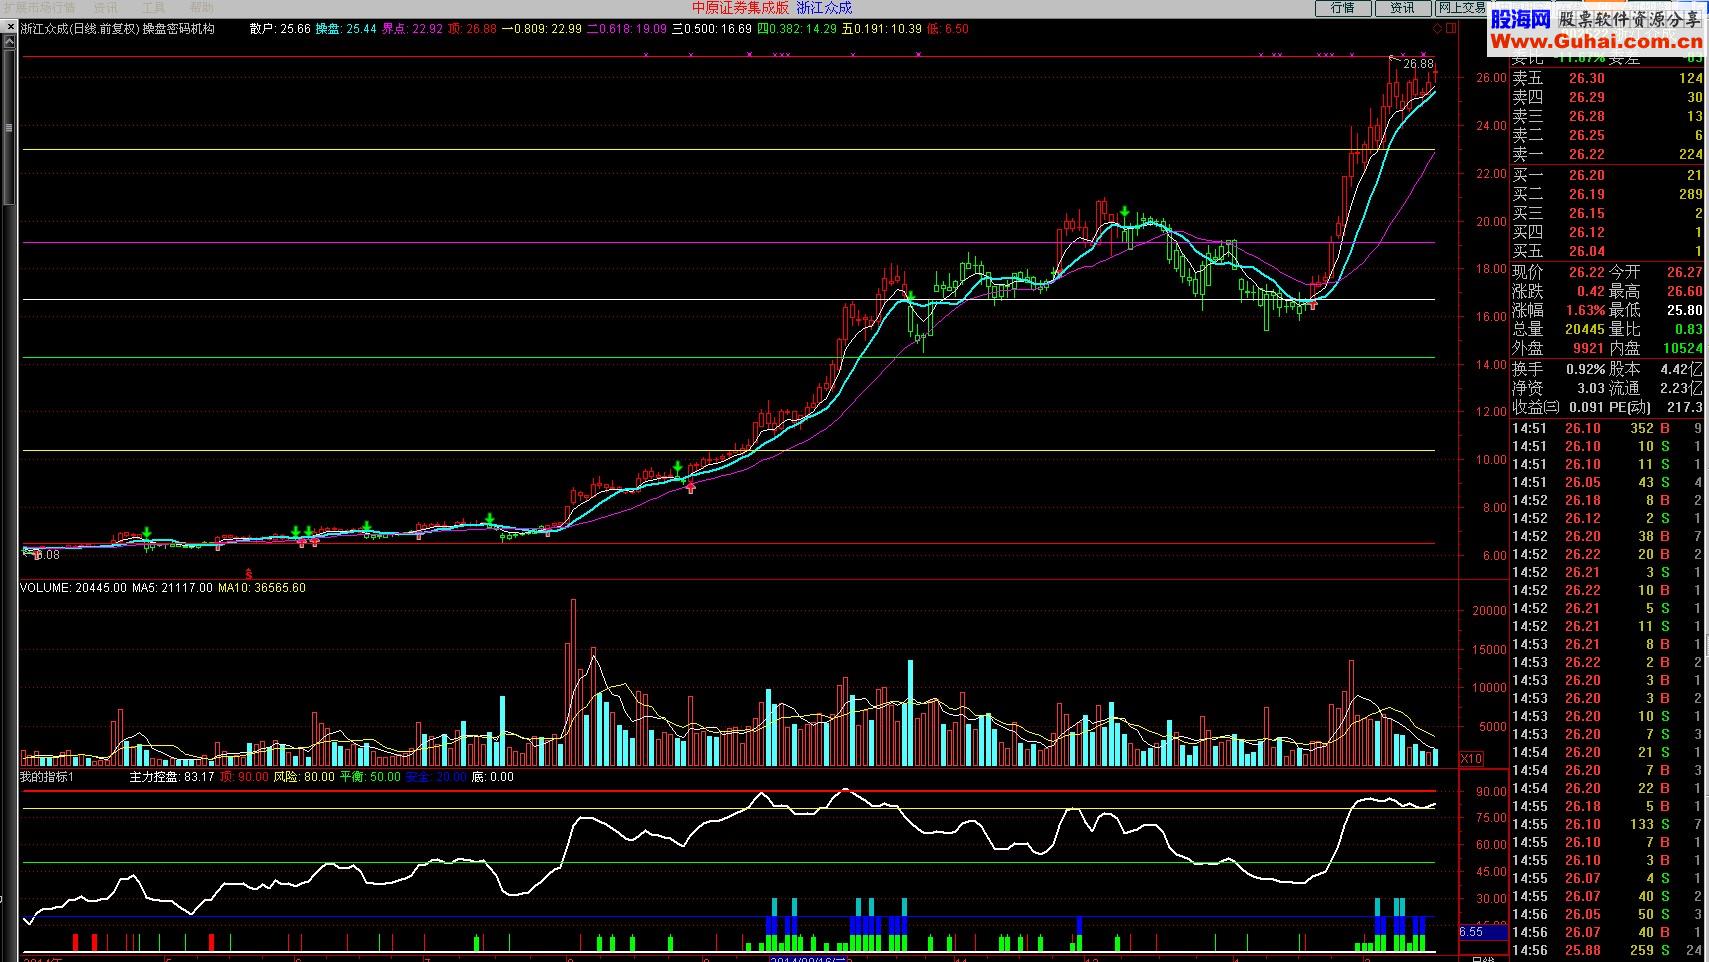This screenshot has width=1709, height=962.
Task: Click the blue 6.55 value box
Action: pyautogui.click(x=1483, y=932)
